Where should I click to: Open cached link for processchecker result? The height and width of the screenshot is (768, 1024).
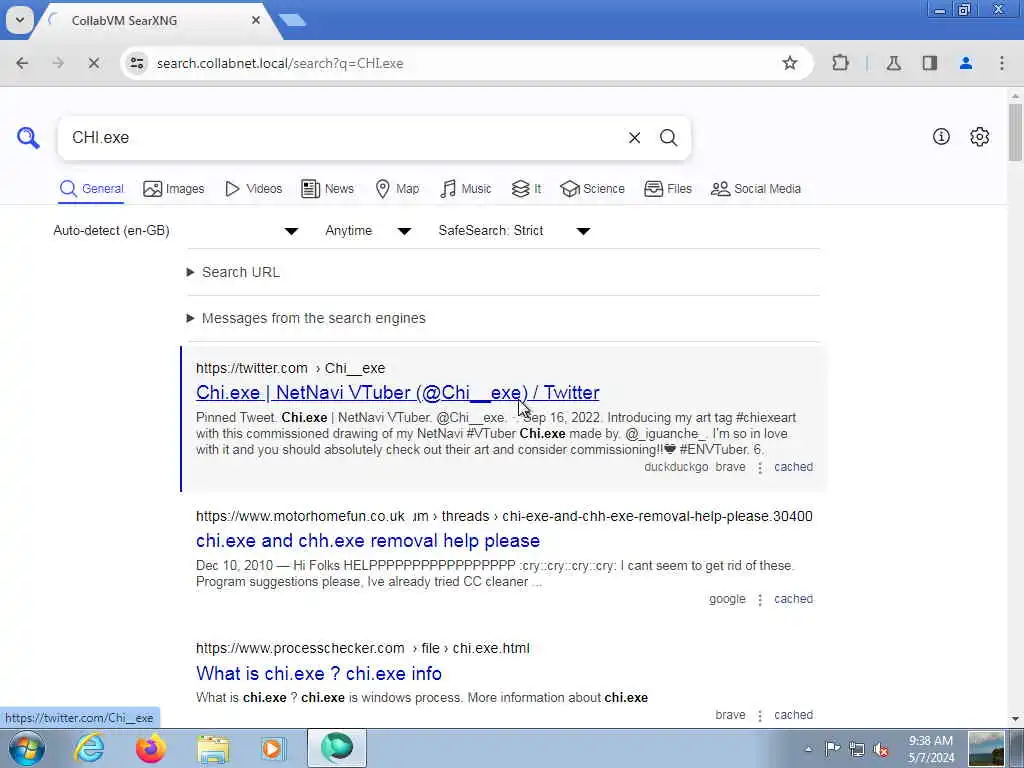point(793,715)
